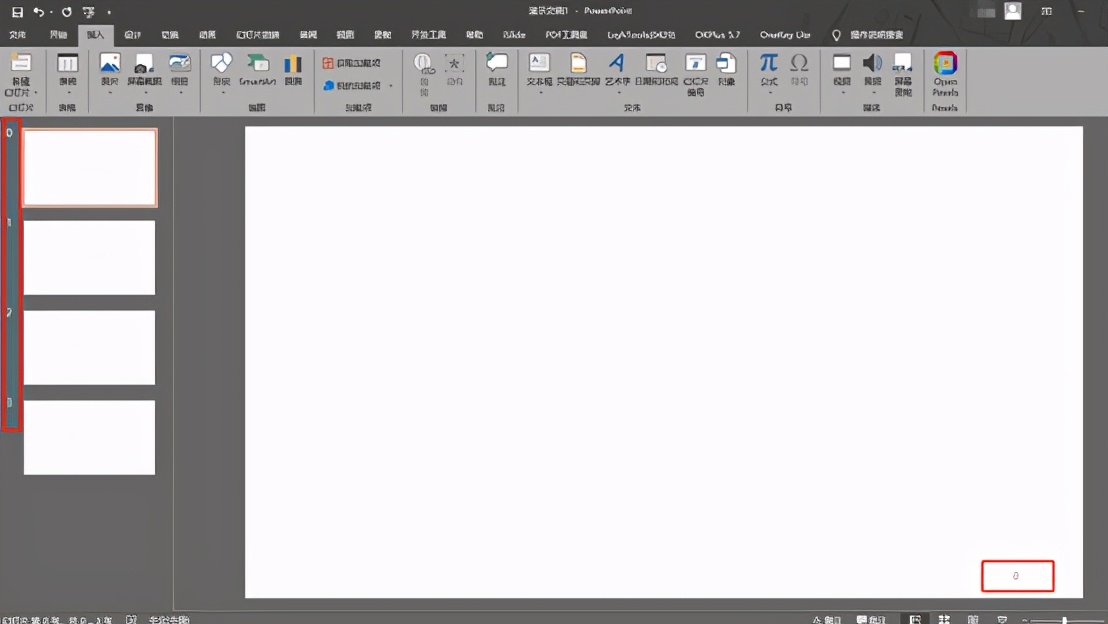Switch to the Transitions tab
This screenshot has width=1108, height=624.
(x=170, y=35)
